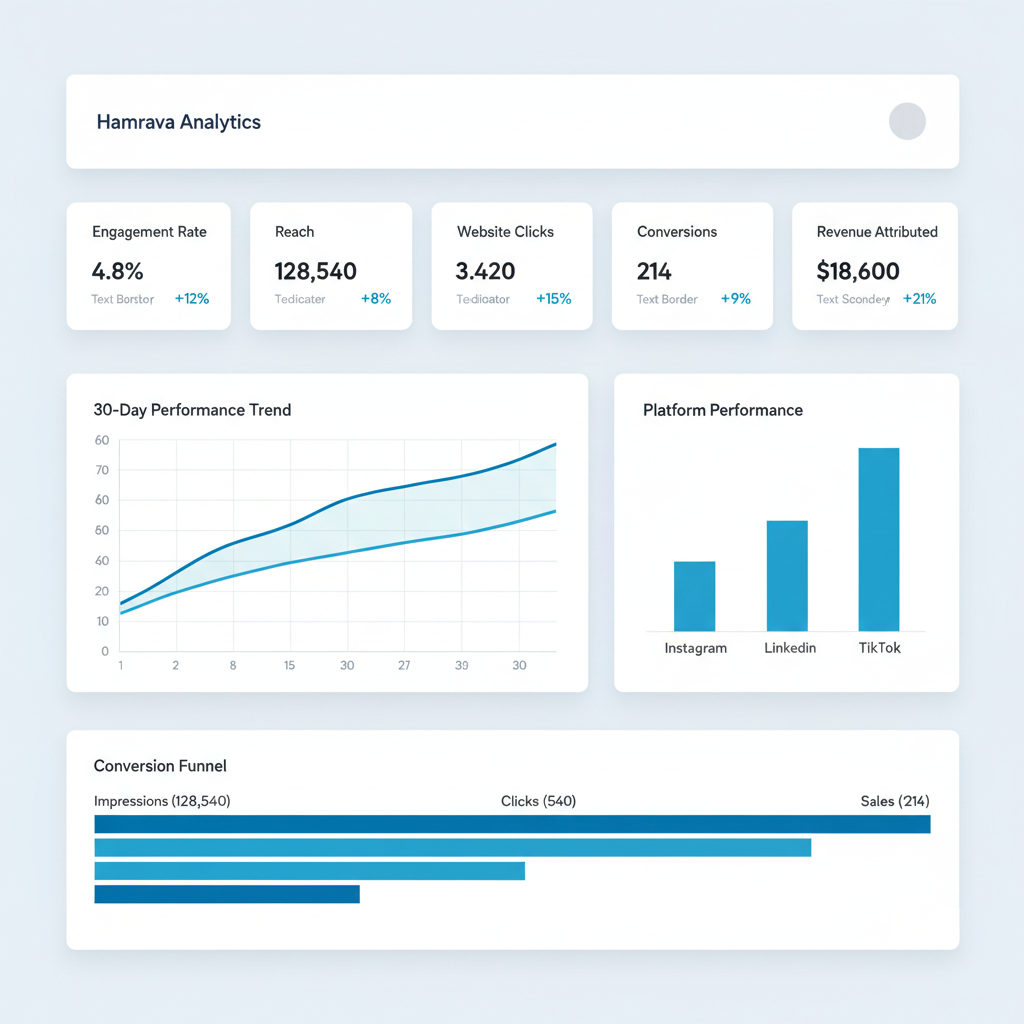
Task: Expand the Platform Performance panel
Action: pyautogui.click(x=786, y=531)
